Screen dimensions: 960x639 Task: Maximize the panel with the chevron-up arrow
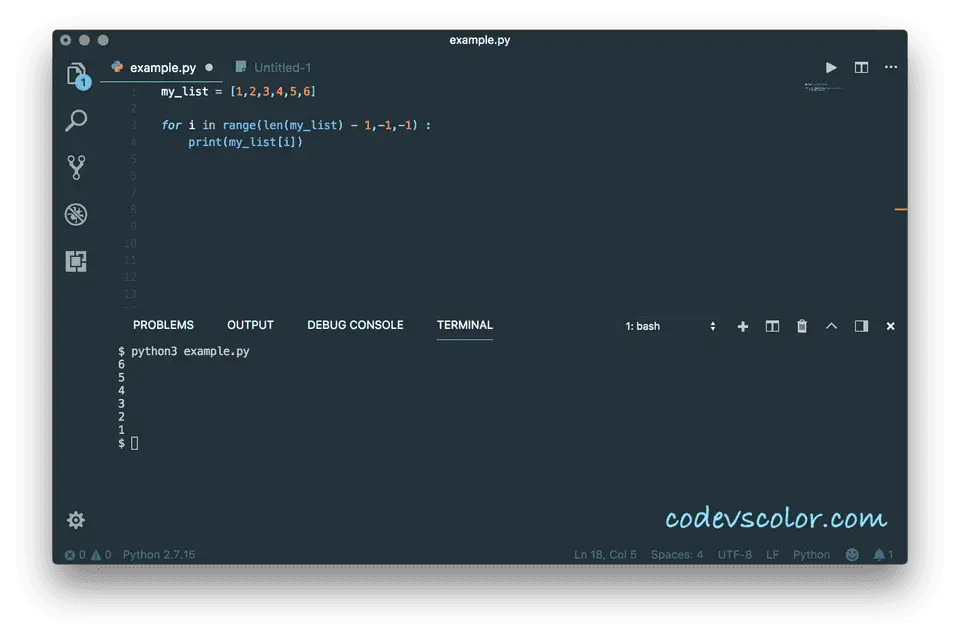click(831, 326)
